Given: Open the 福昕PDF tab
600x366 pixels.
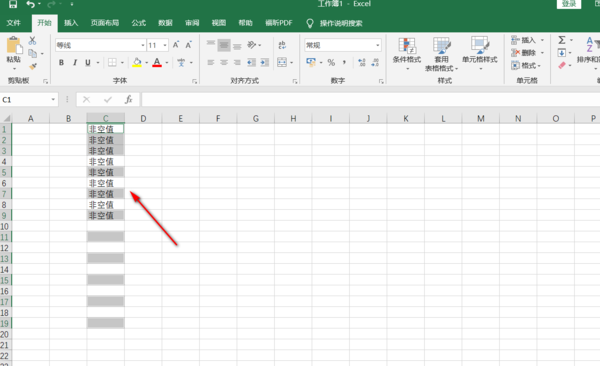Looking at the screenshot, I should tap(279, 23).
